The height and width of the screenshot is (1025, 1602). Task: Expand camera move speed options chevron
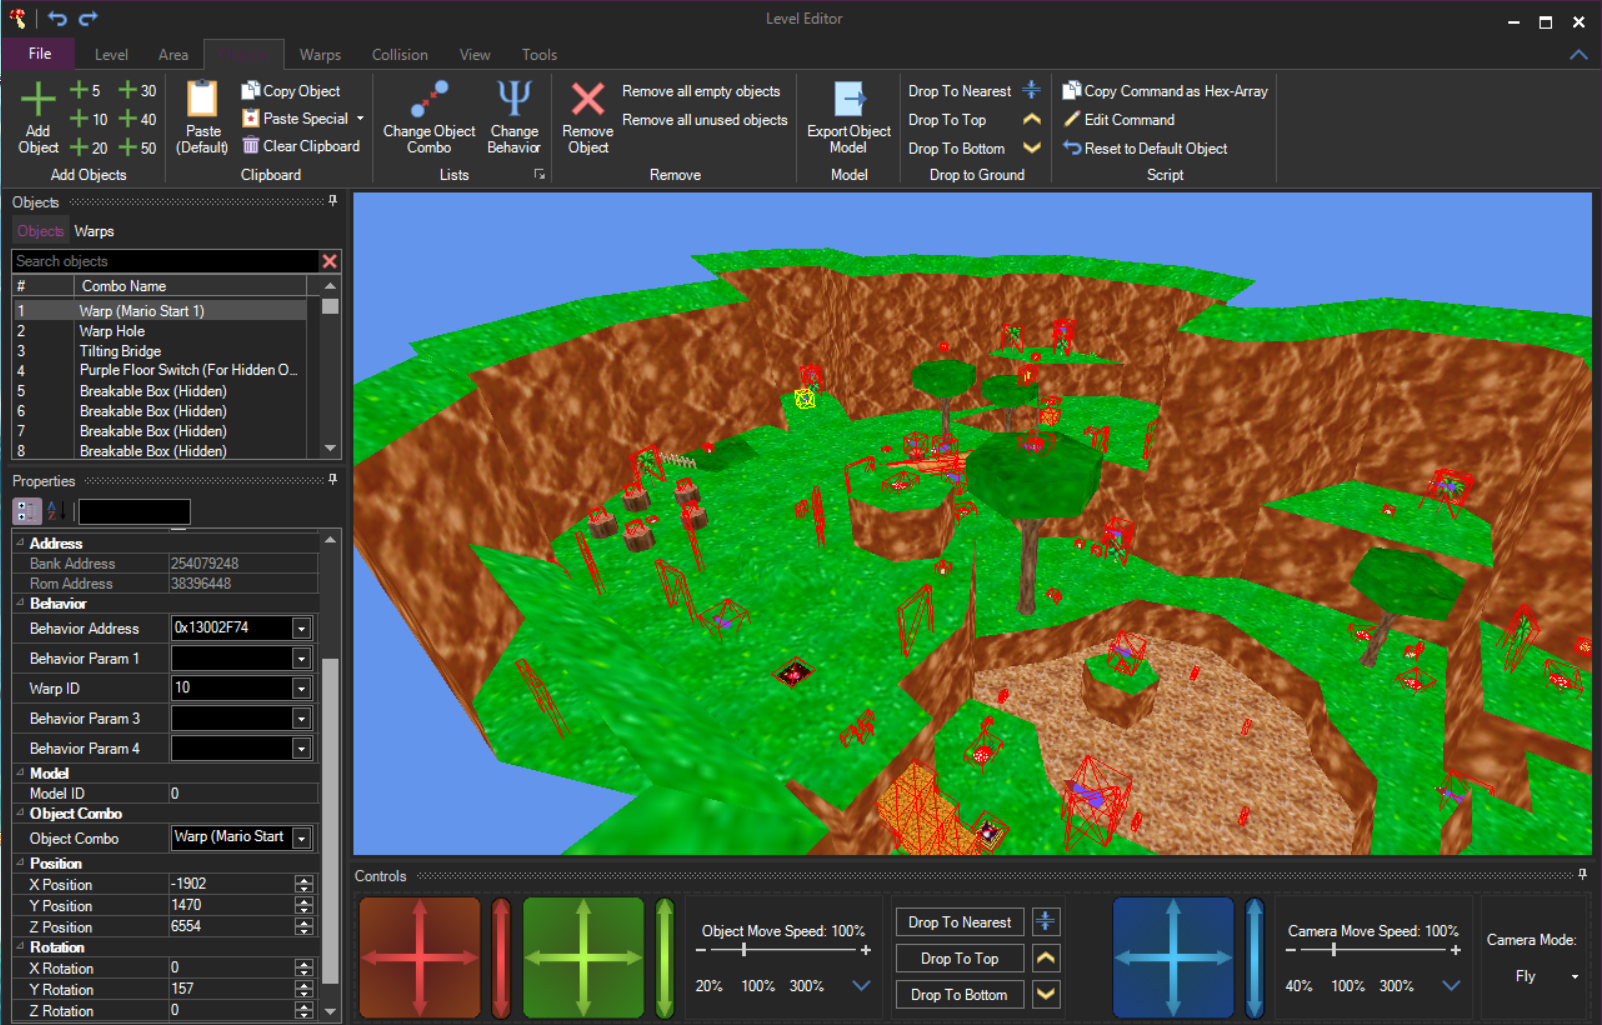pyautogui.click(x=1451, y=986)
